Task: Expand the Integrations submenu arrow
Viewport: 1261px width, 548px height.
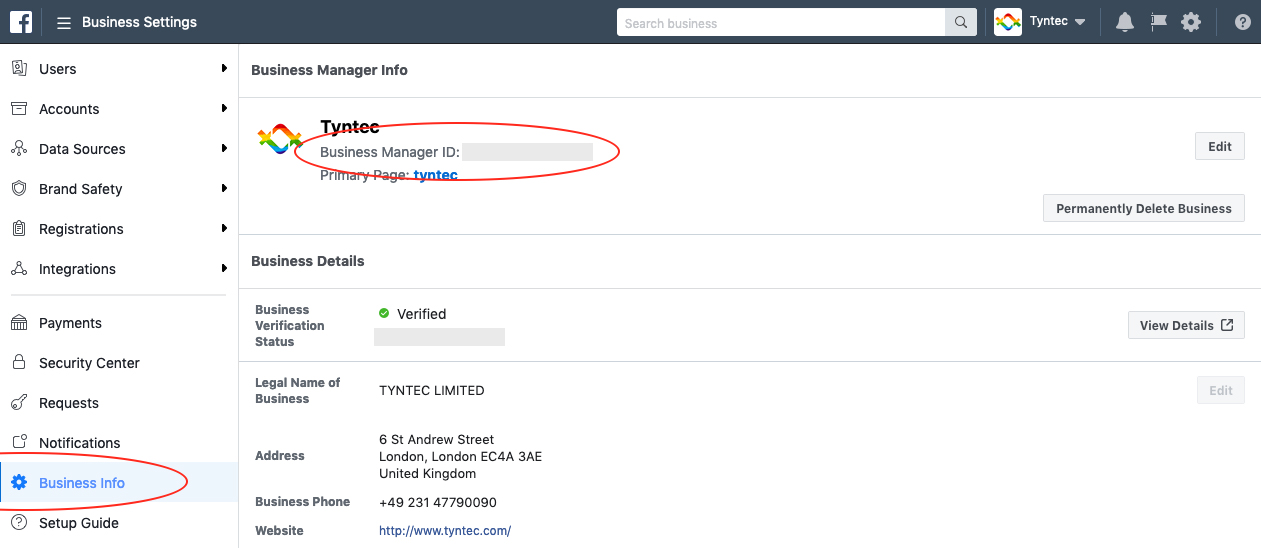Action: tap(224, 268)
